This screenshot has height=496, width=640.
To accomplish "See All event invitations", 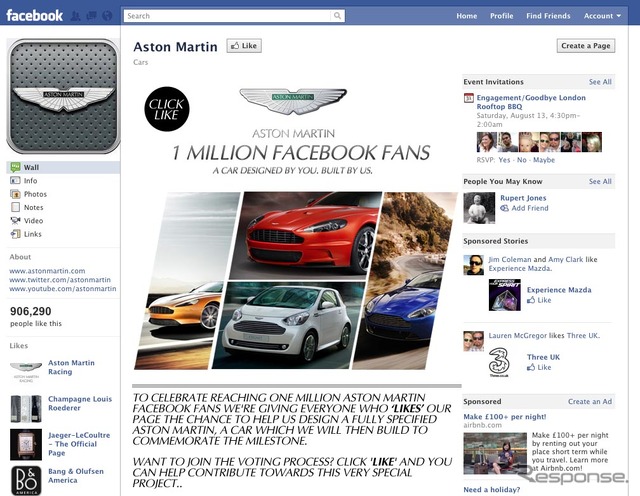I will coord(600,82).
